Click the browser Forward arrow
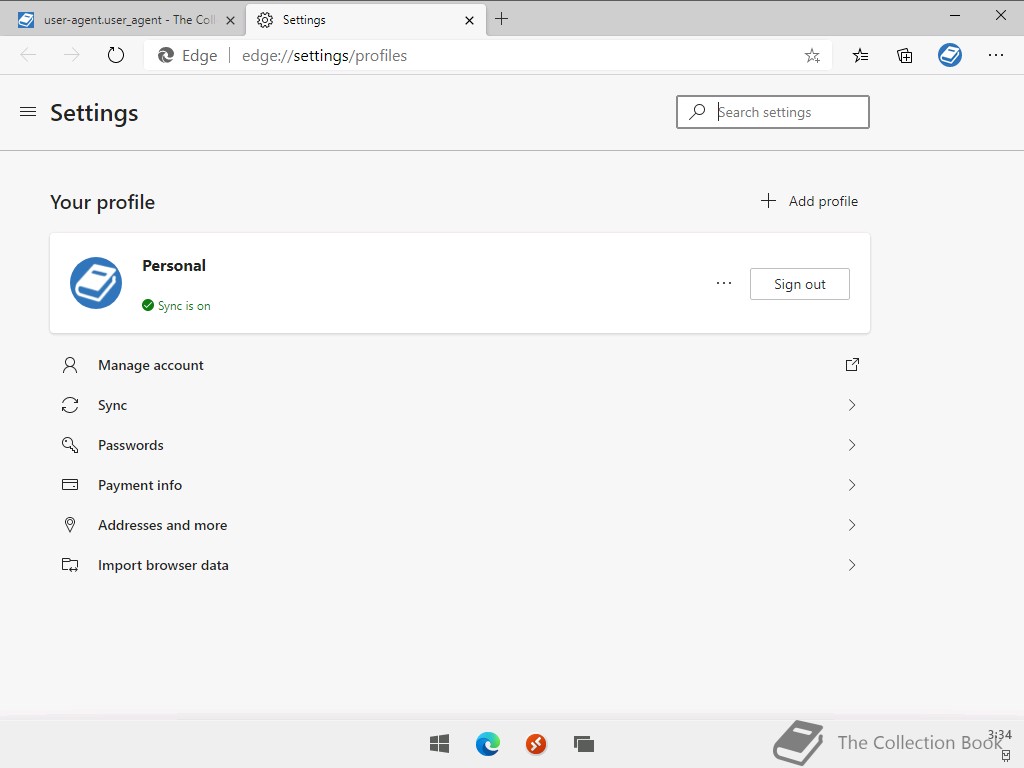The image size is (1024, 768). [x=72, y=56]
